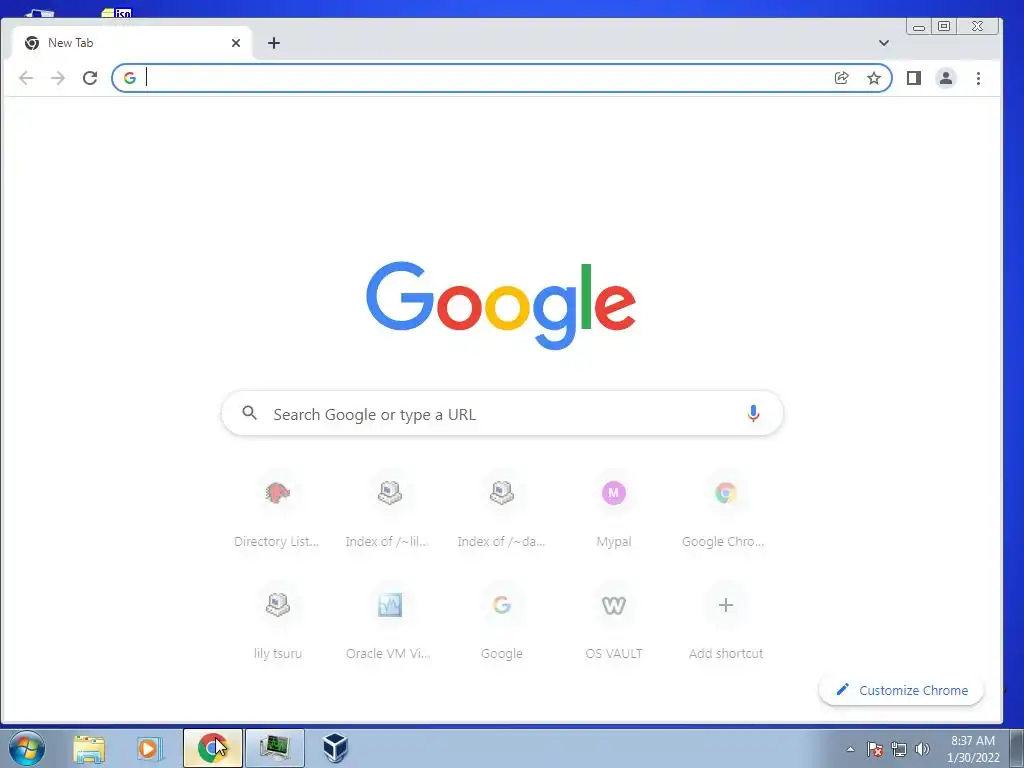Open the Directory List shortcut
The image size is (1024, 768).
point(278,511)
